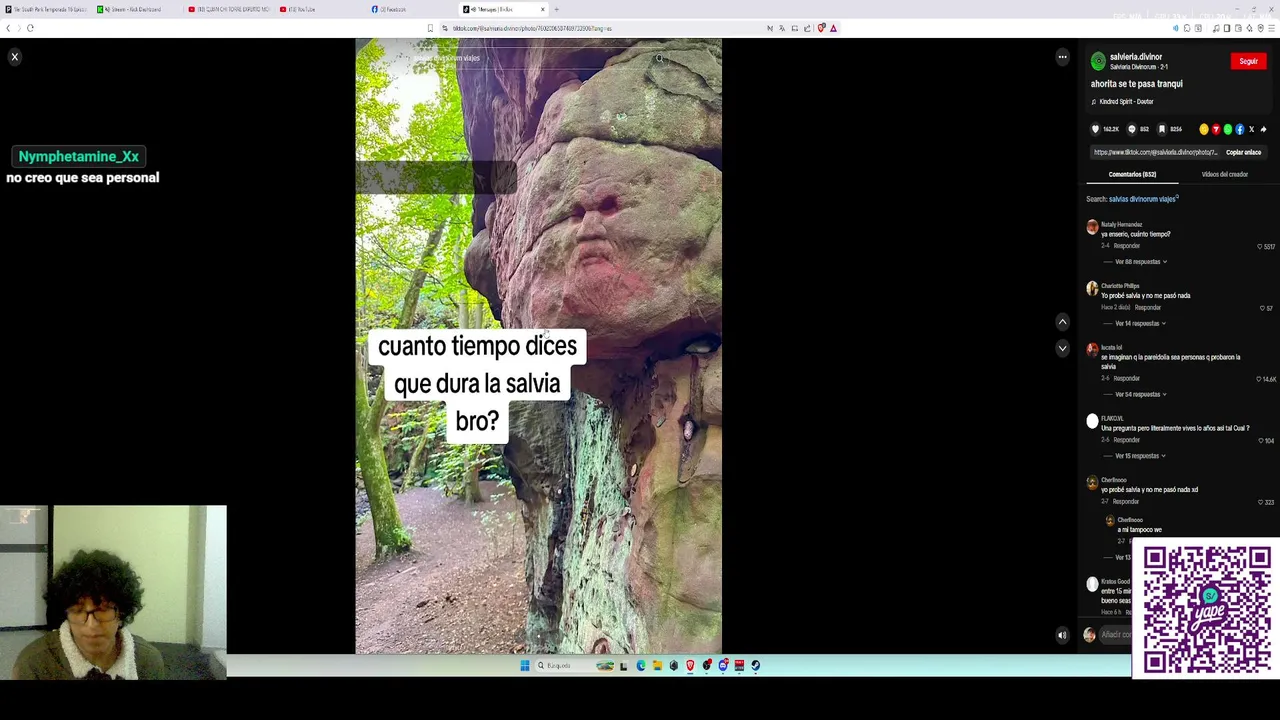Image resolution: width=1280 pixels, height=720 pixels.
Task: Open the Windows Start menu
Action: [524, 666]
